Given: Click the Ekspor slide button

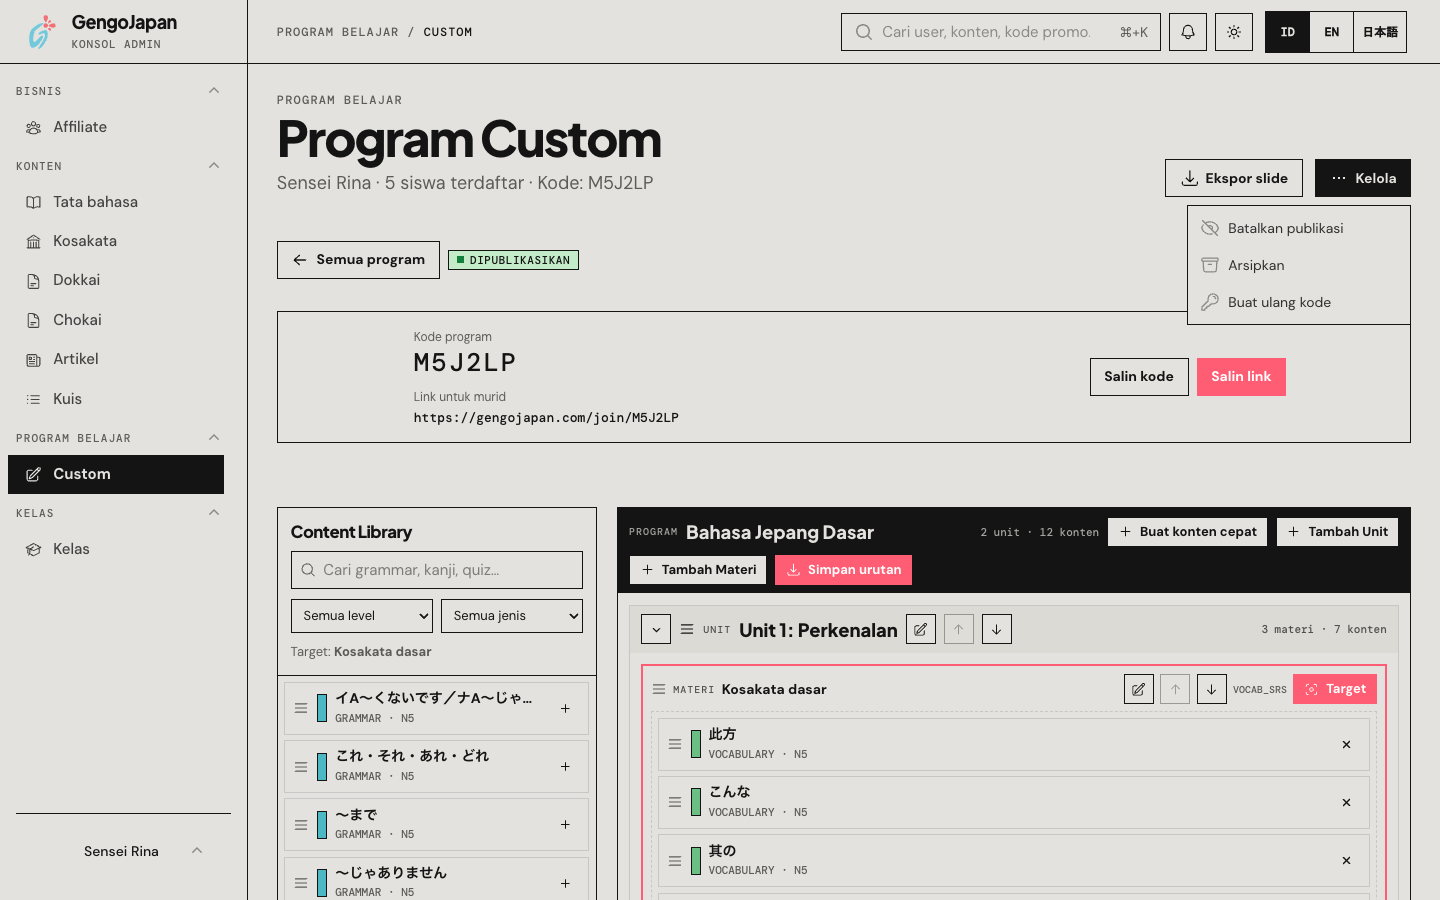Looking at the screenshot, I should coord(1234,178).
